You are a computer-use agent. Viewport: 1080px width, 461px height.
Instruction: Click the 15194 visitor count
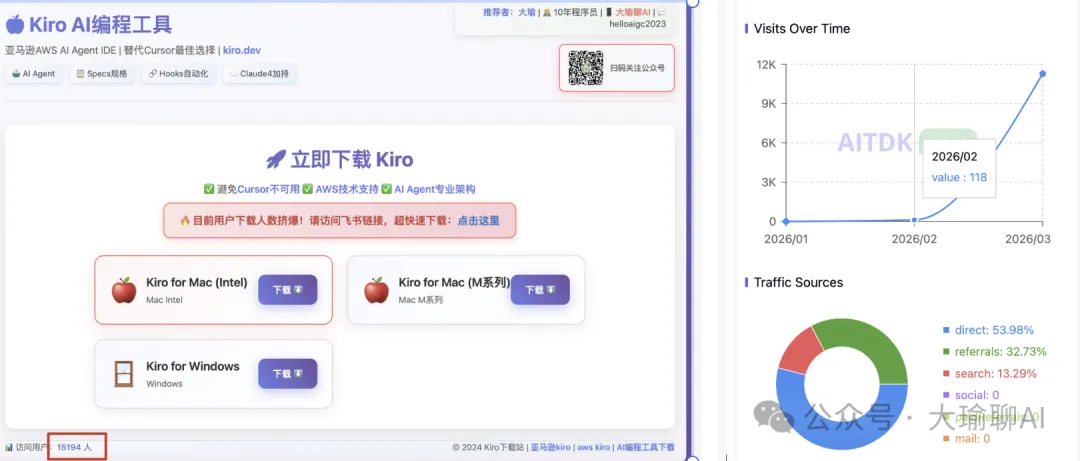click(69, 447)
